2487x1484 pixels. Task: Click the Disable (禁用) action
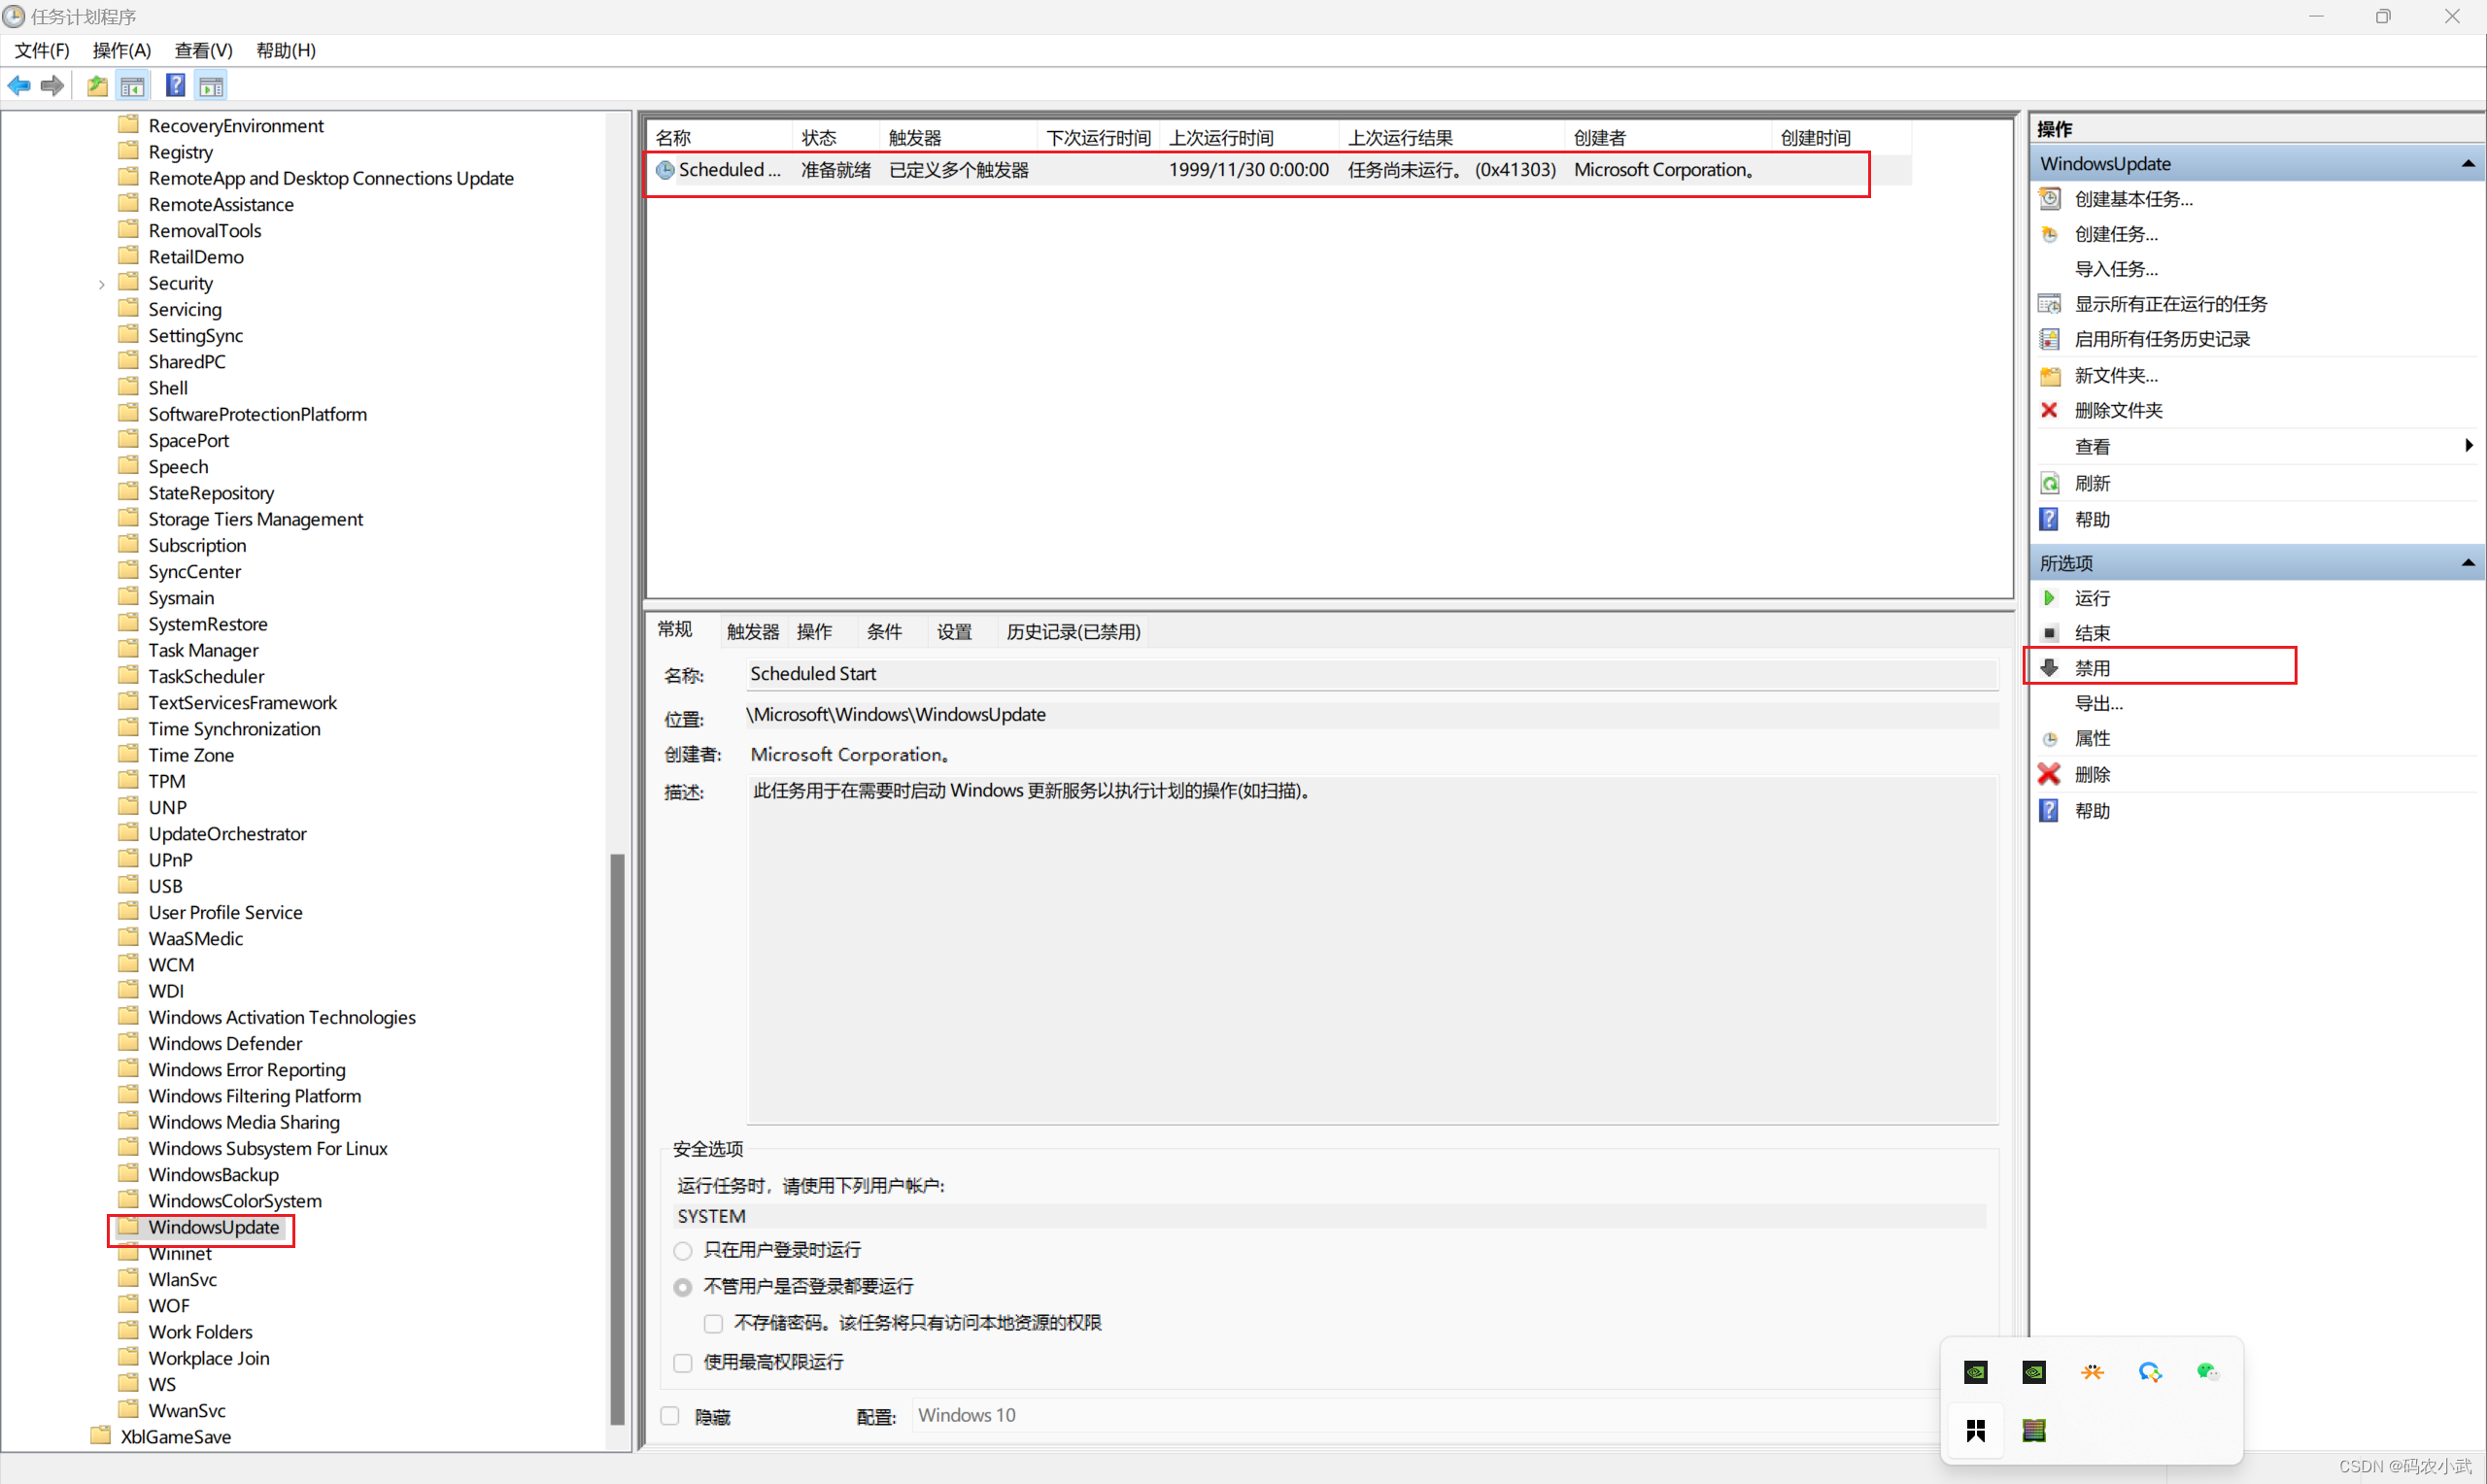[x=2091, y=668]
